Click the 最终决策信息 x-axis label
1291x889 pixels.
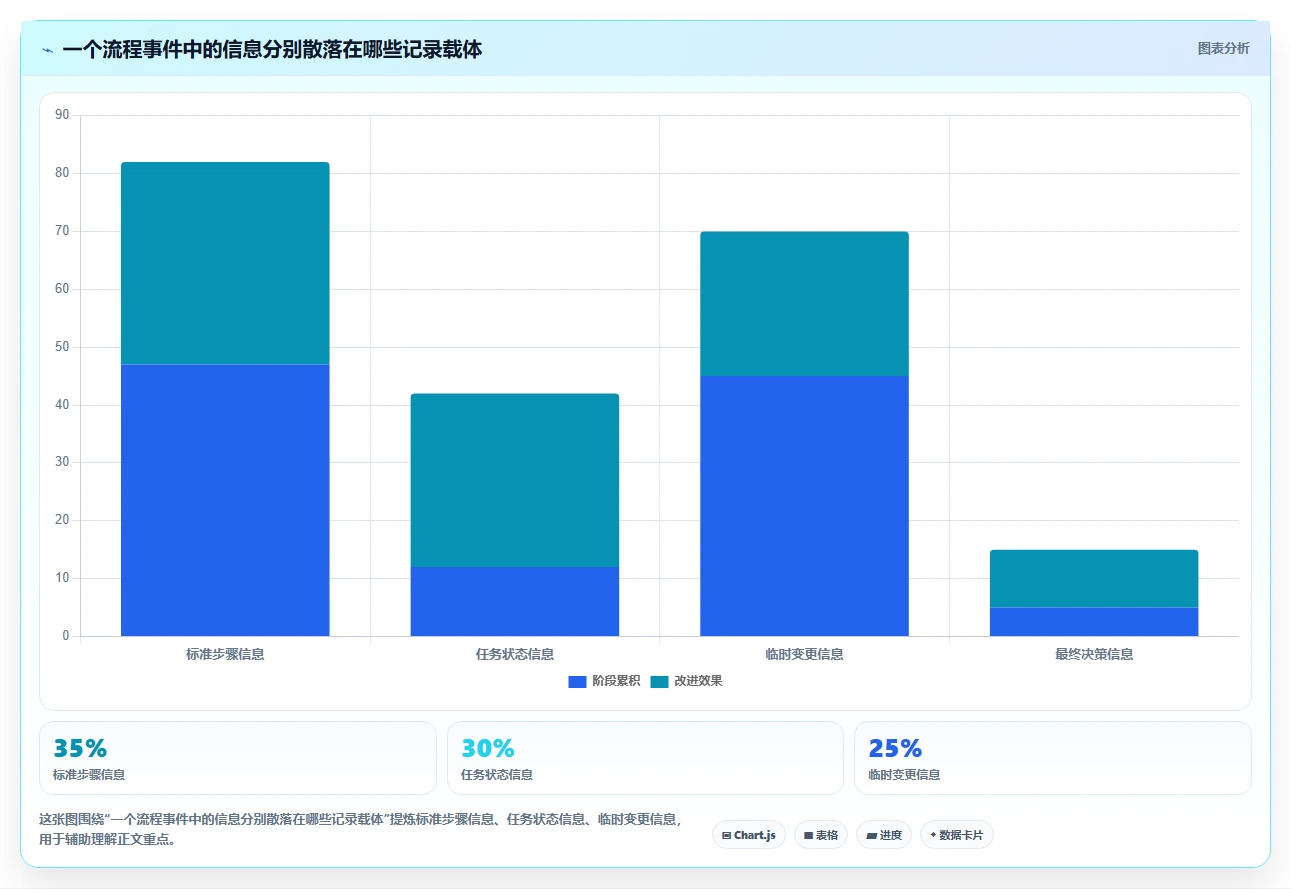tap(1094, 654)
